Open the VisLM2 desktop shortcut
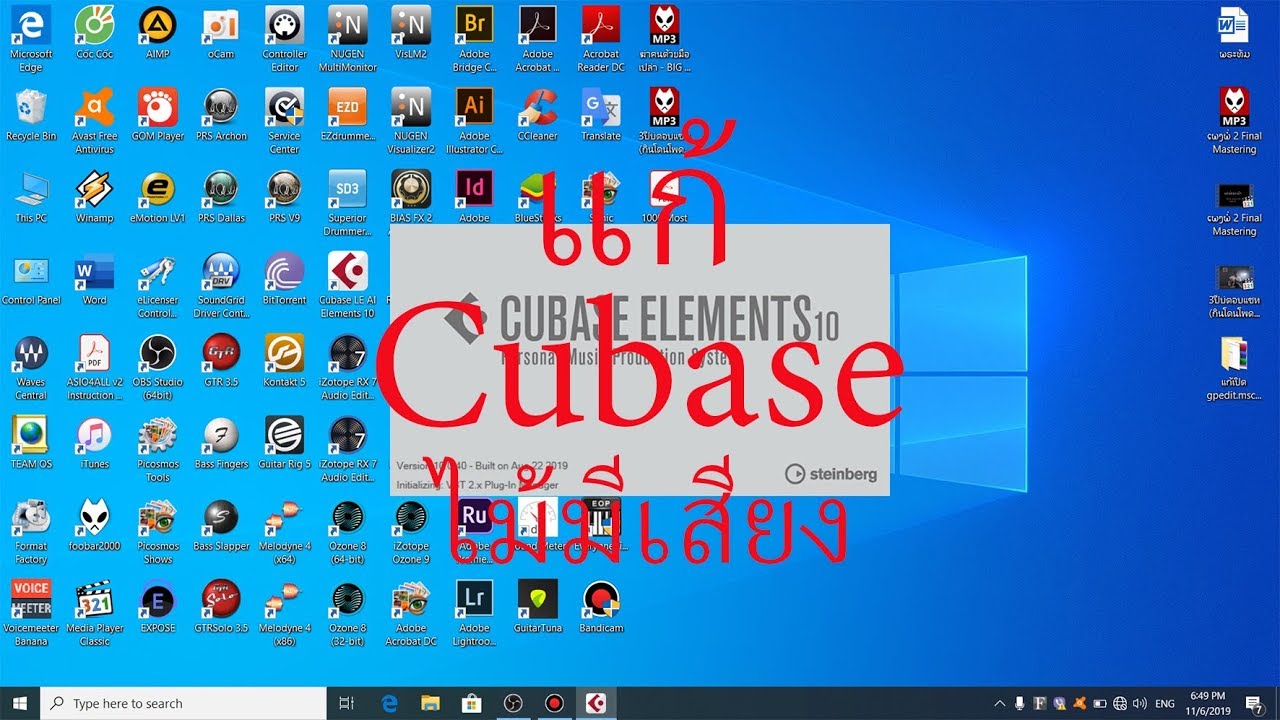The width and height of the screenshot is (1280, 720). pyautogui.click(x=411, y=31)
